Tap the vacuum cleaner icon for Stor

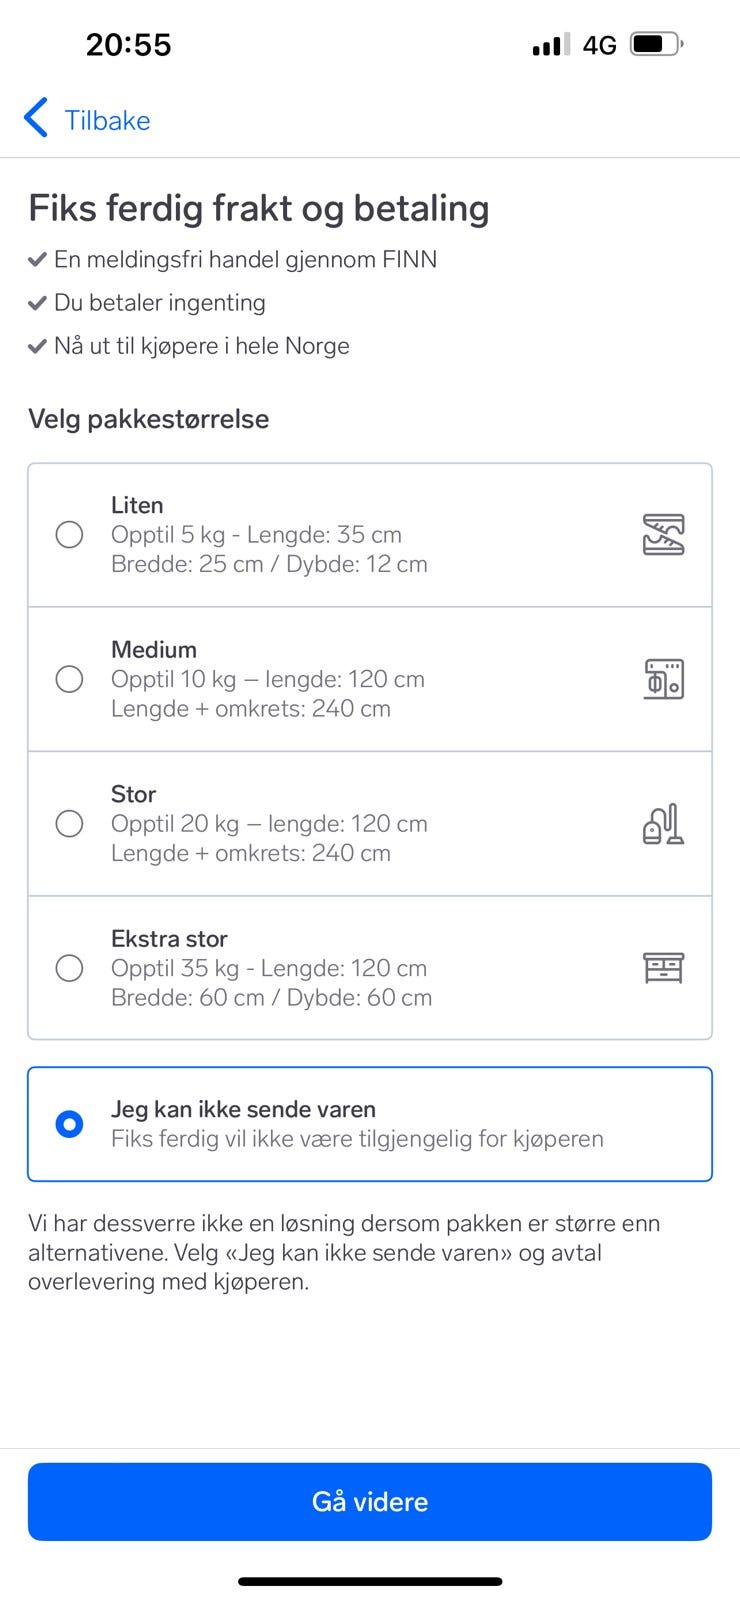[x=663, y=824]
